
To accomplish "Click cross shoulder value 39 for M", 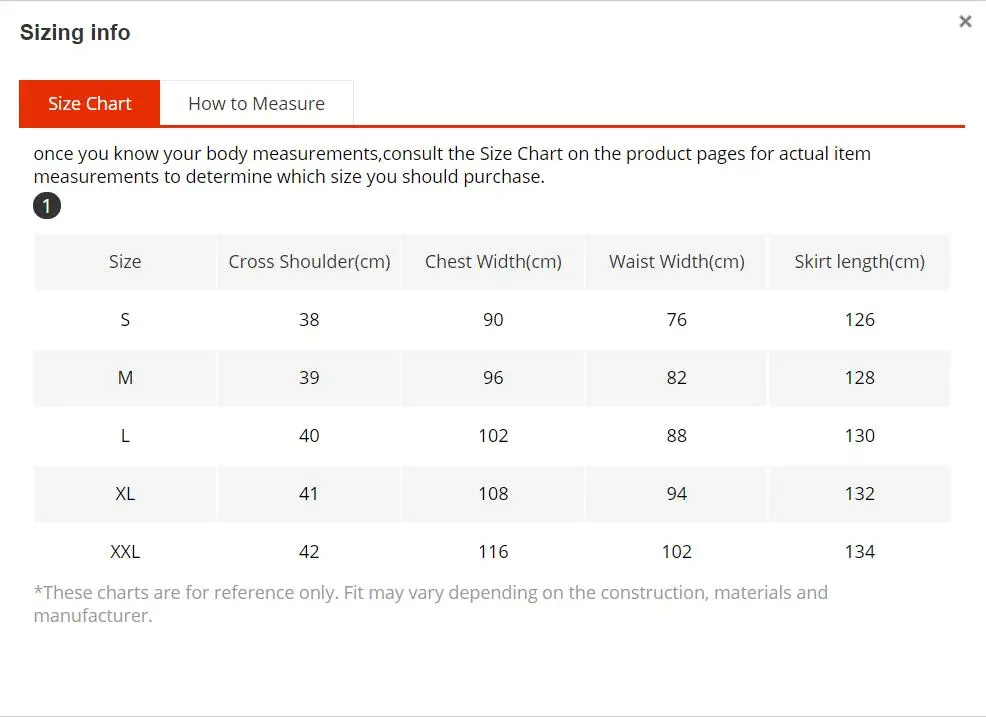I will point(309,377).
